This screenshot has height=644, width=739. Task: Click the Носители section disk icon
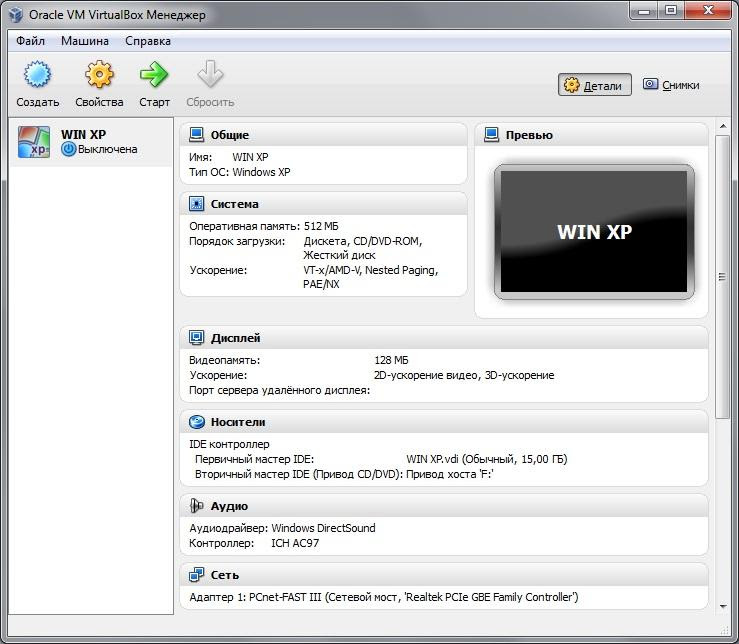click(197, 422)
